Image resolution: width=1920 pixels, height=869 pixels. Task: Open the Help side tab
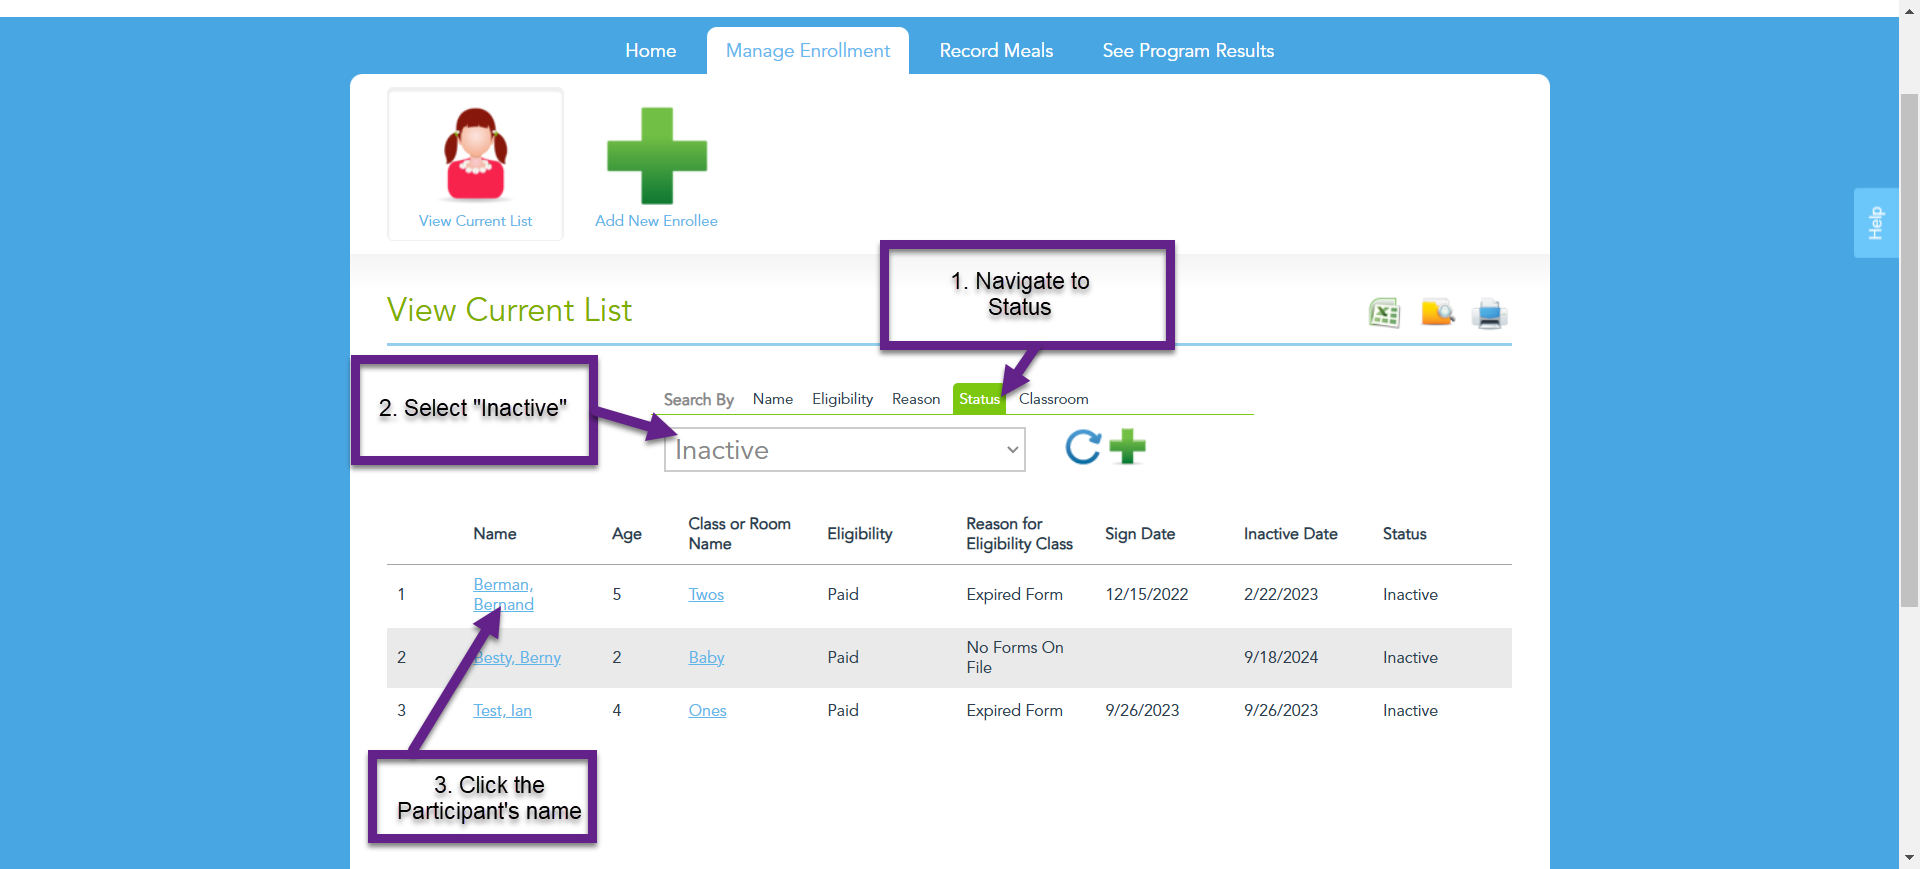[1876, 223]
